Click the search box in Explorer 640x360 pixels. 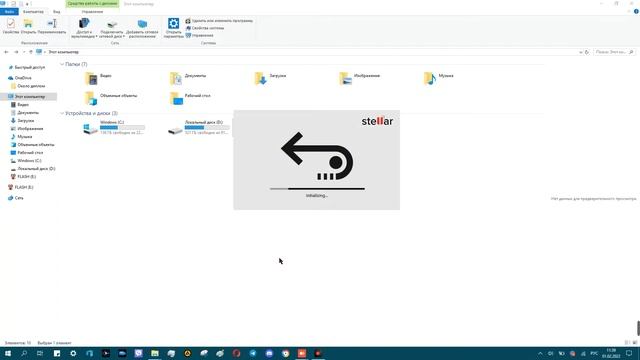tap(614, 52)
